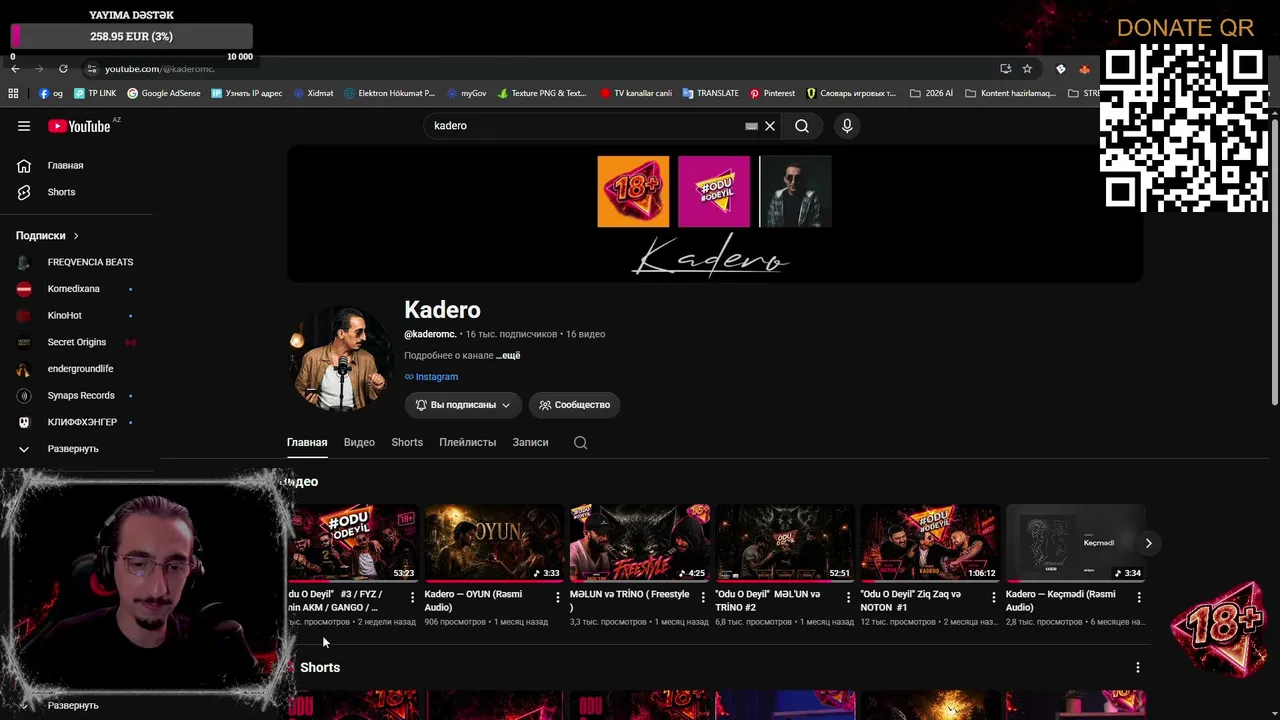Click the Kadero channel avatar
1280x720 pixels.
pos(340,358)
